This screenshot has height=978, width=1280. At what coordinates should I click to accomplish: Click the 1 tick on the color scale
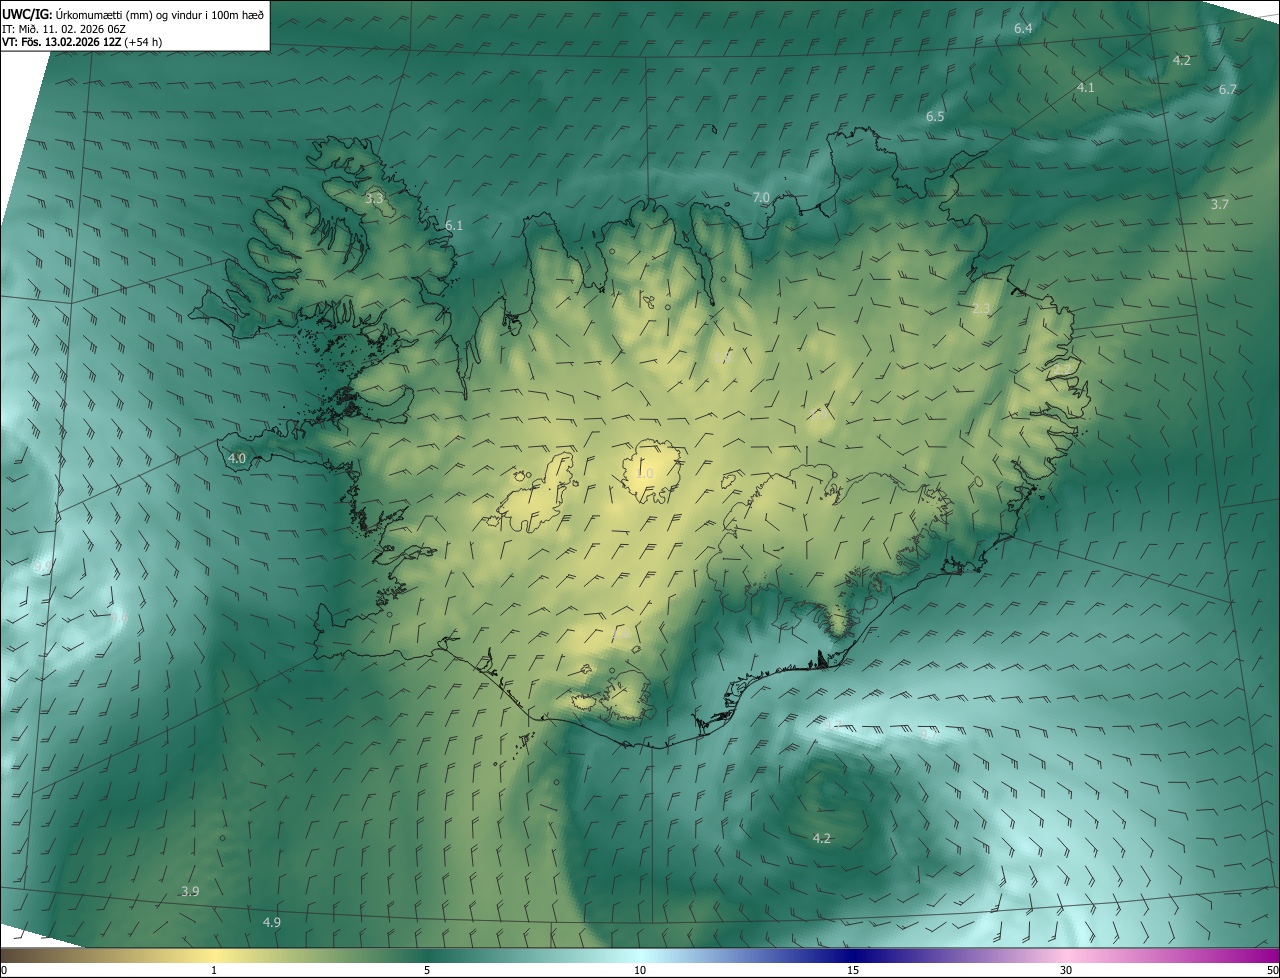pyautogui.click(x=214, y=970)
